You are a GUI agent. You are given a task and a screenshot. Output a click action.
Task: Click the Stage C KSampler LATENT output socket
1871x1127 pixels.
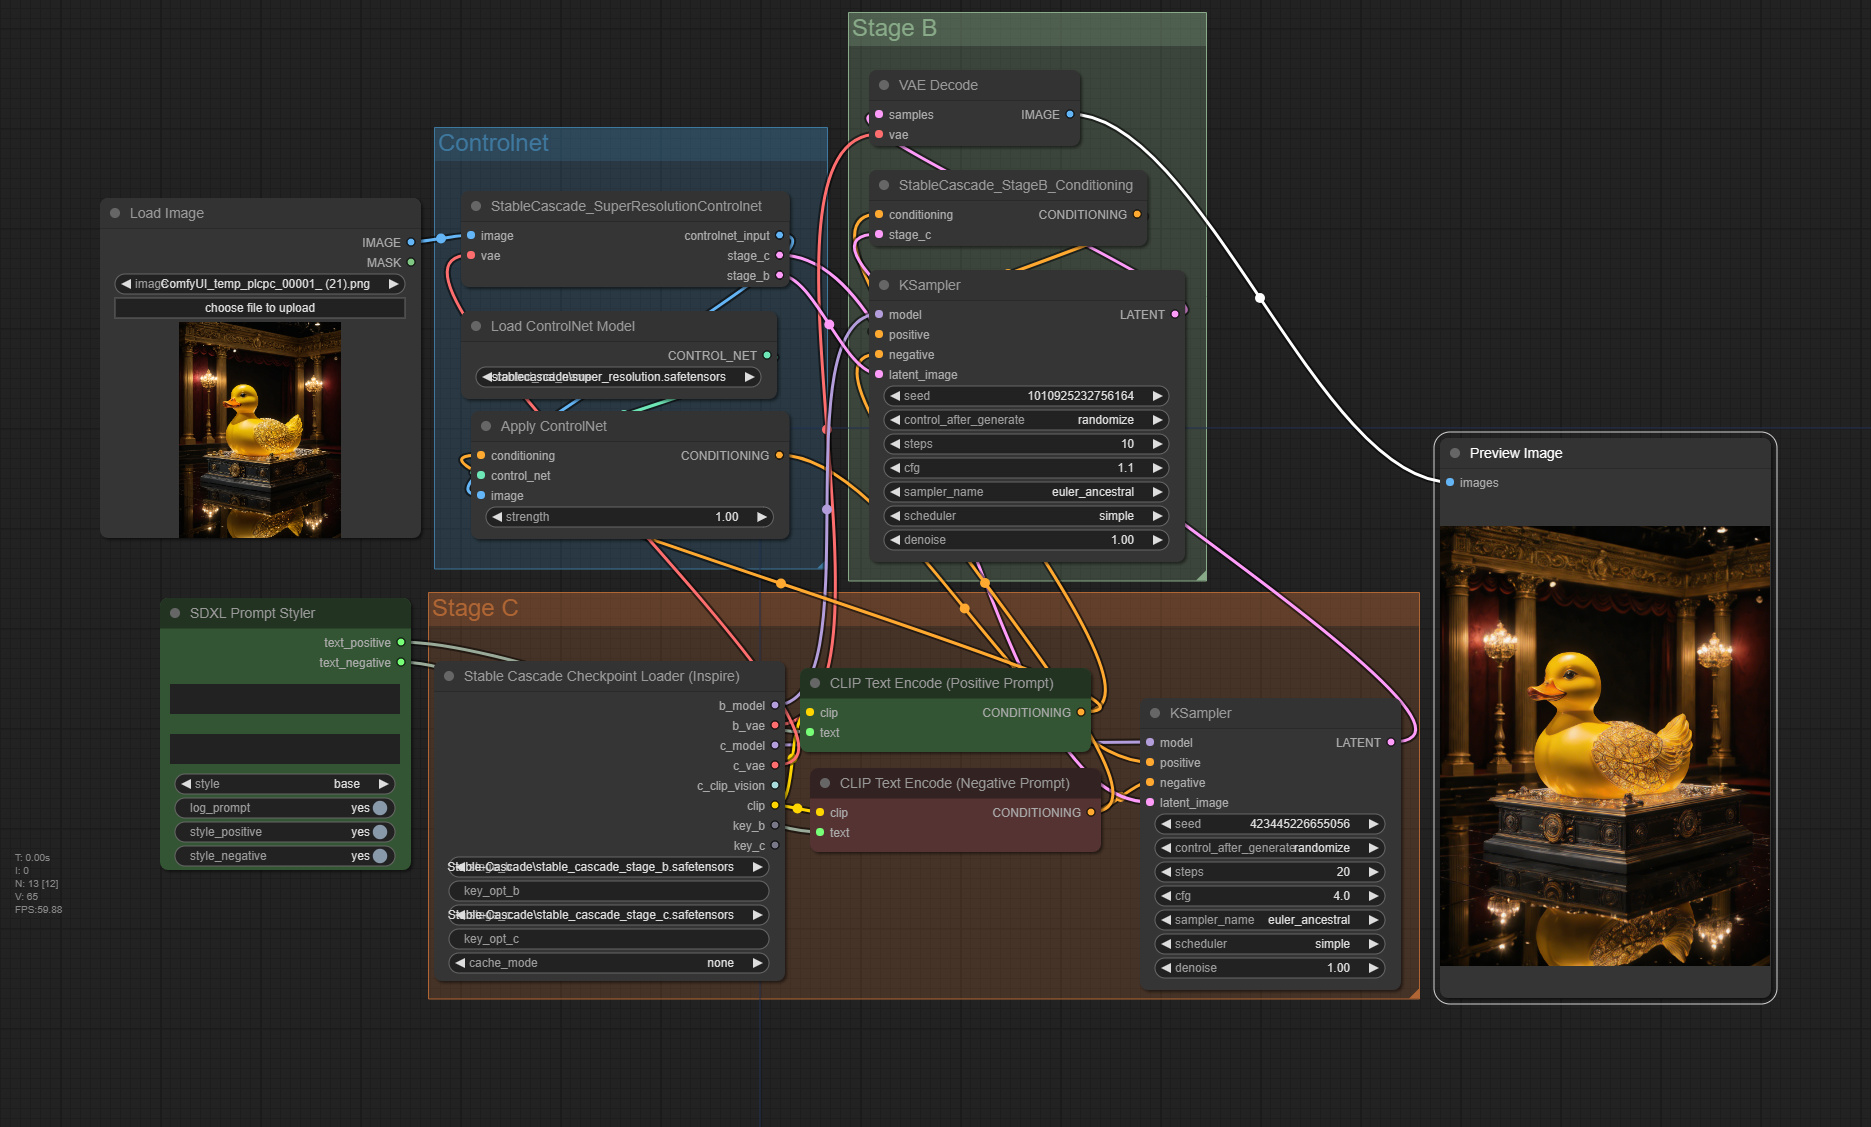pyautogui.click(x=1391, y=742)
